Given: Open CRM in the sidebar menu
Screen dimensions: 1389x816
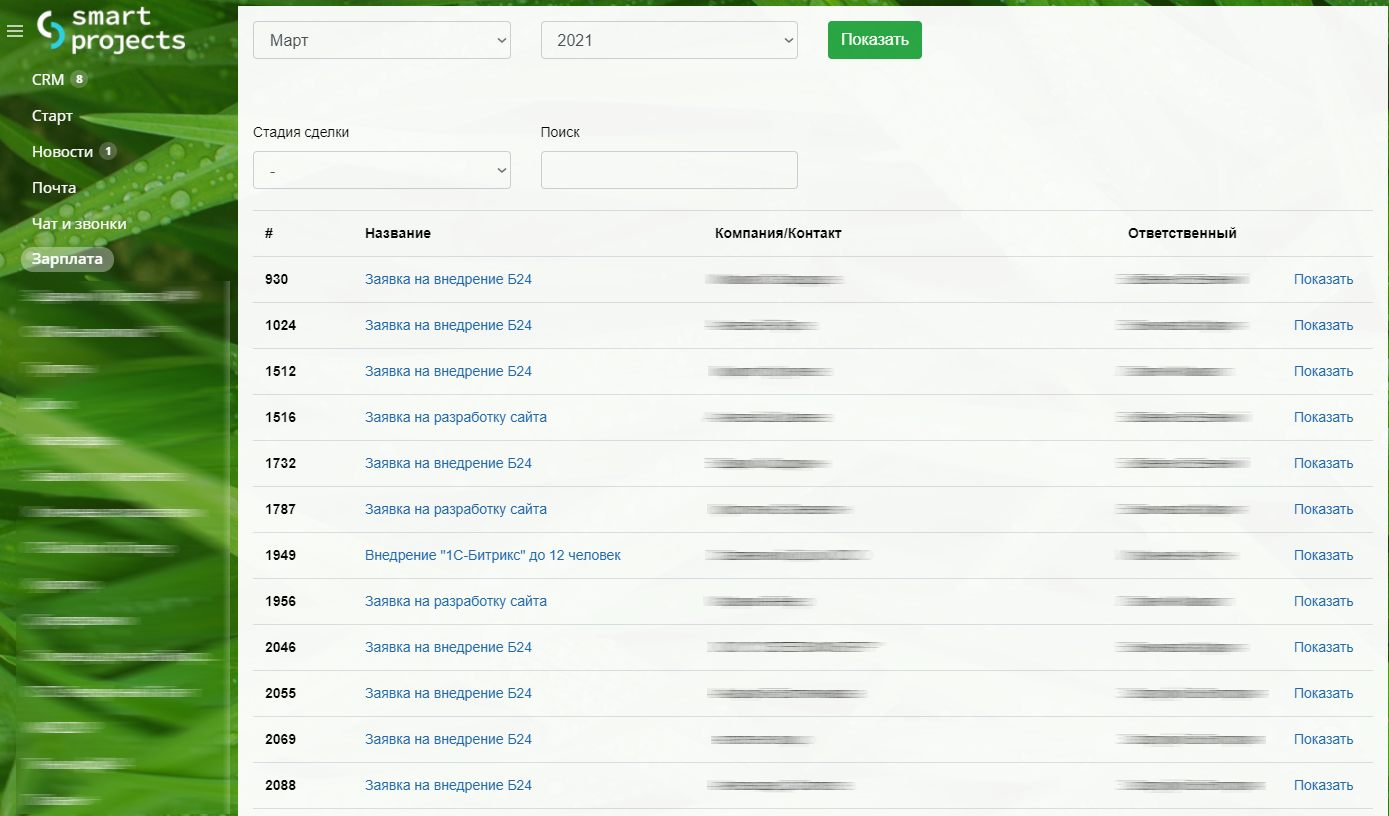Looking at the screenshot, I should pos(47,80).
